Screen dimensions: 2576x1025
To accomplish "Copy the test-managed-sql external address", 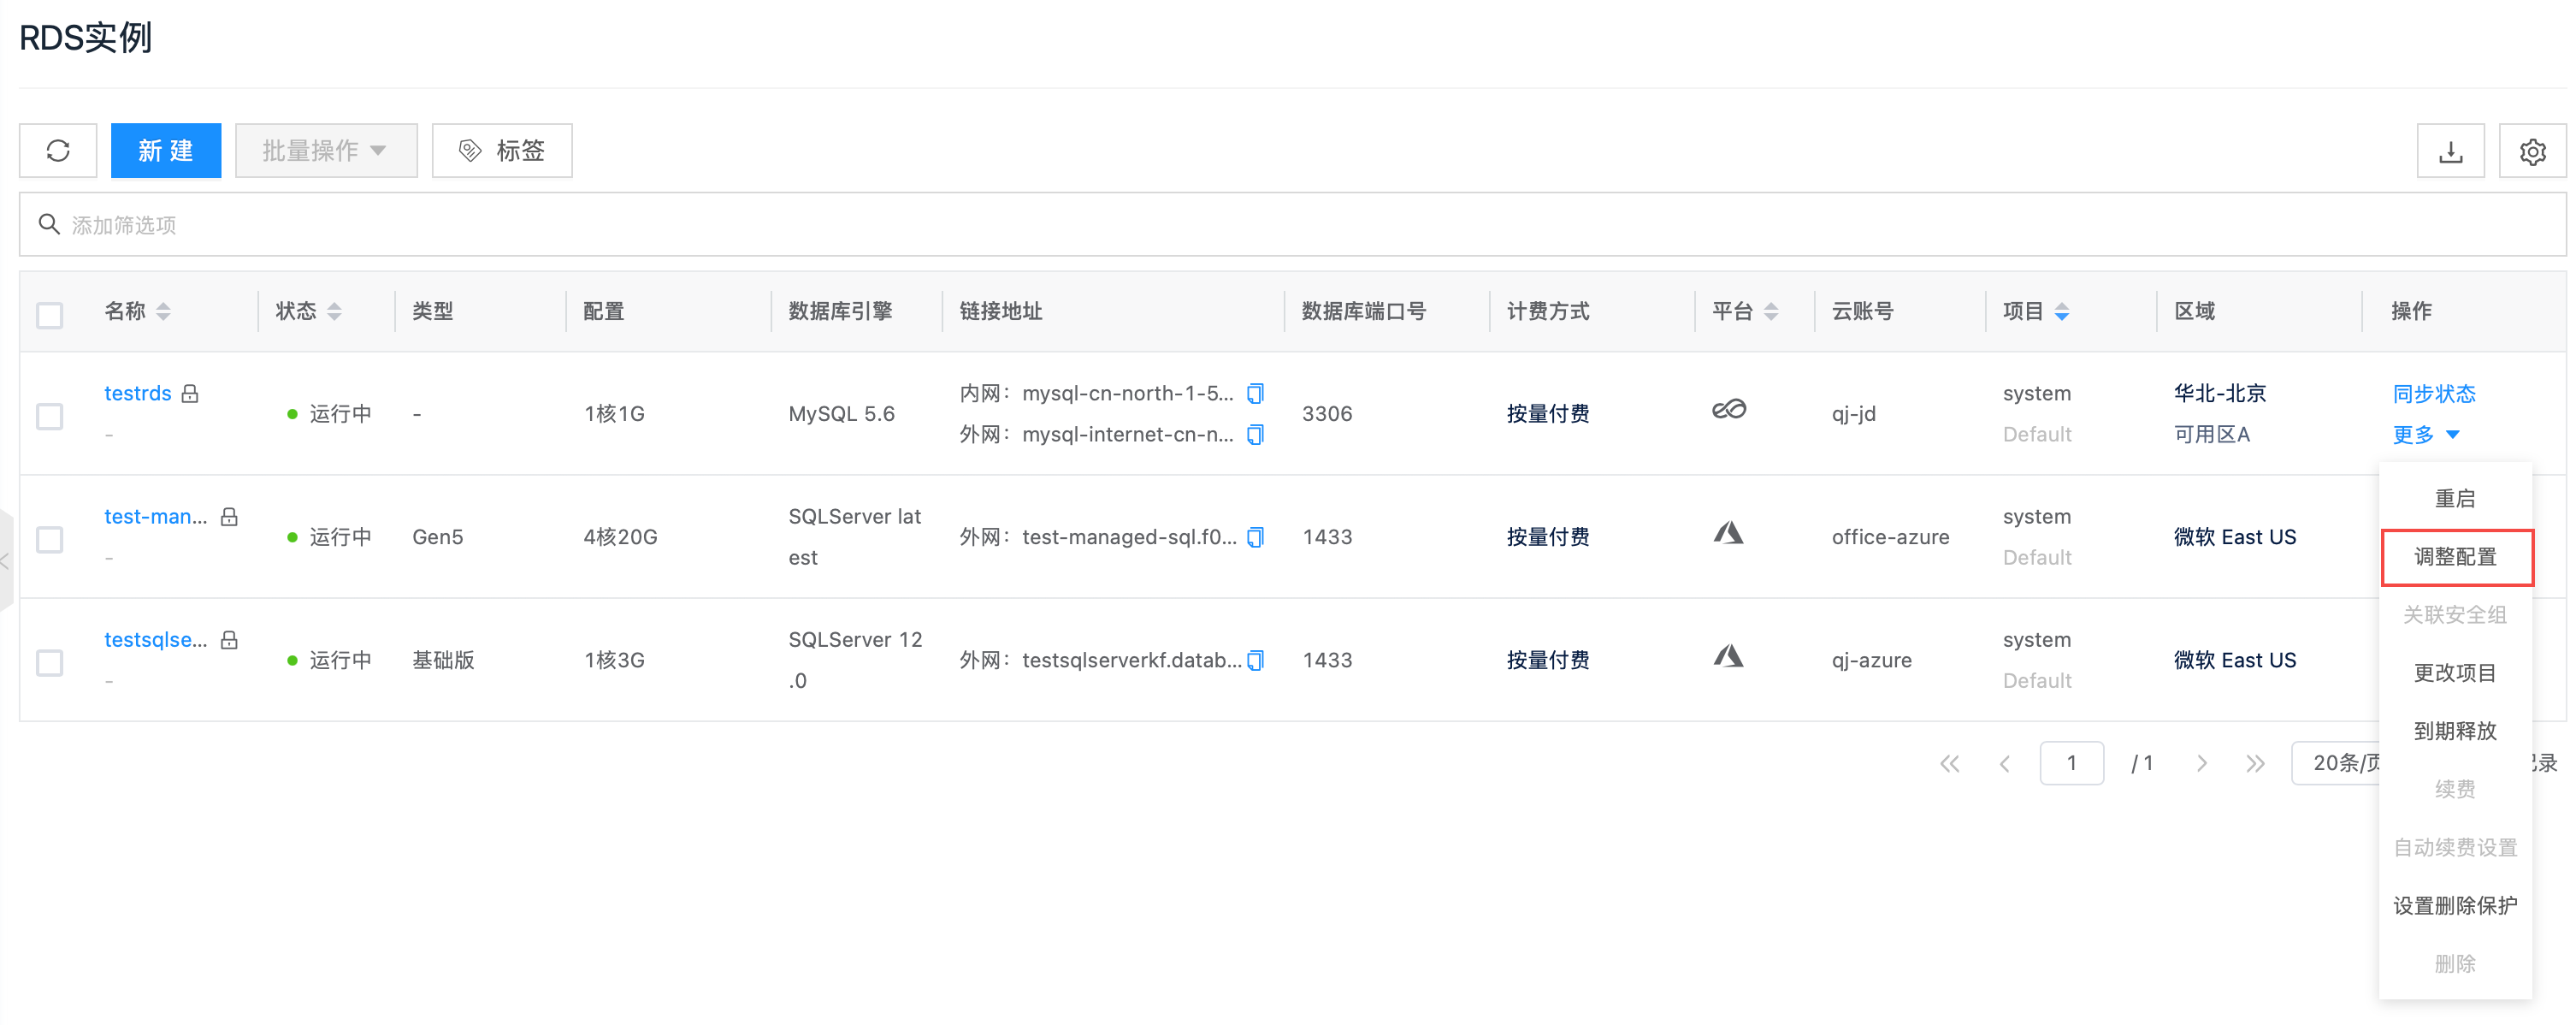I will point(1256,537).
